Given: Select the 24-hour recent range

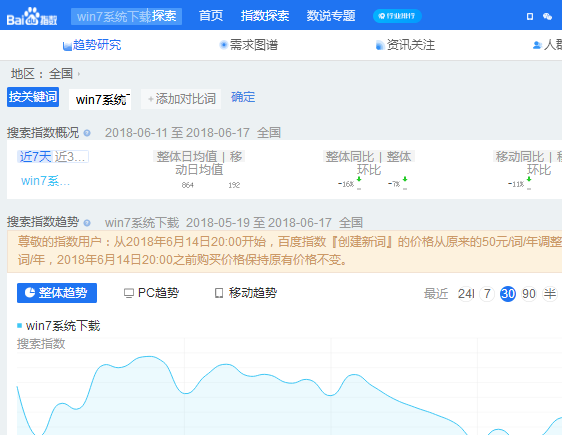Looking at the screenshot, I should click(466, 294).
